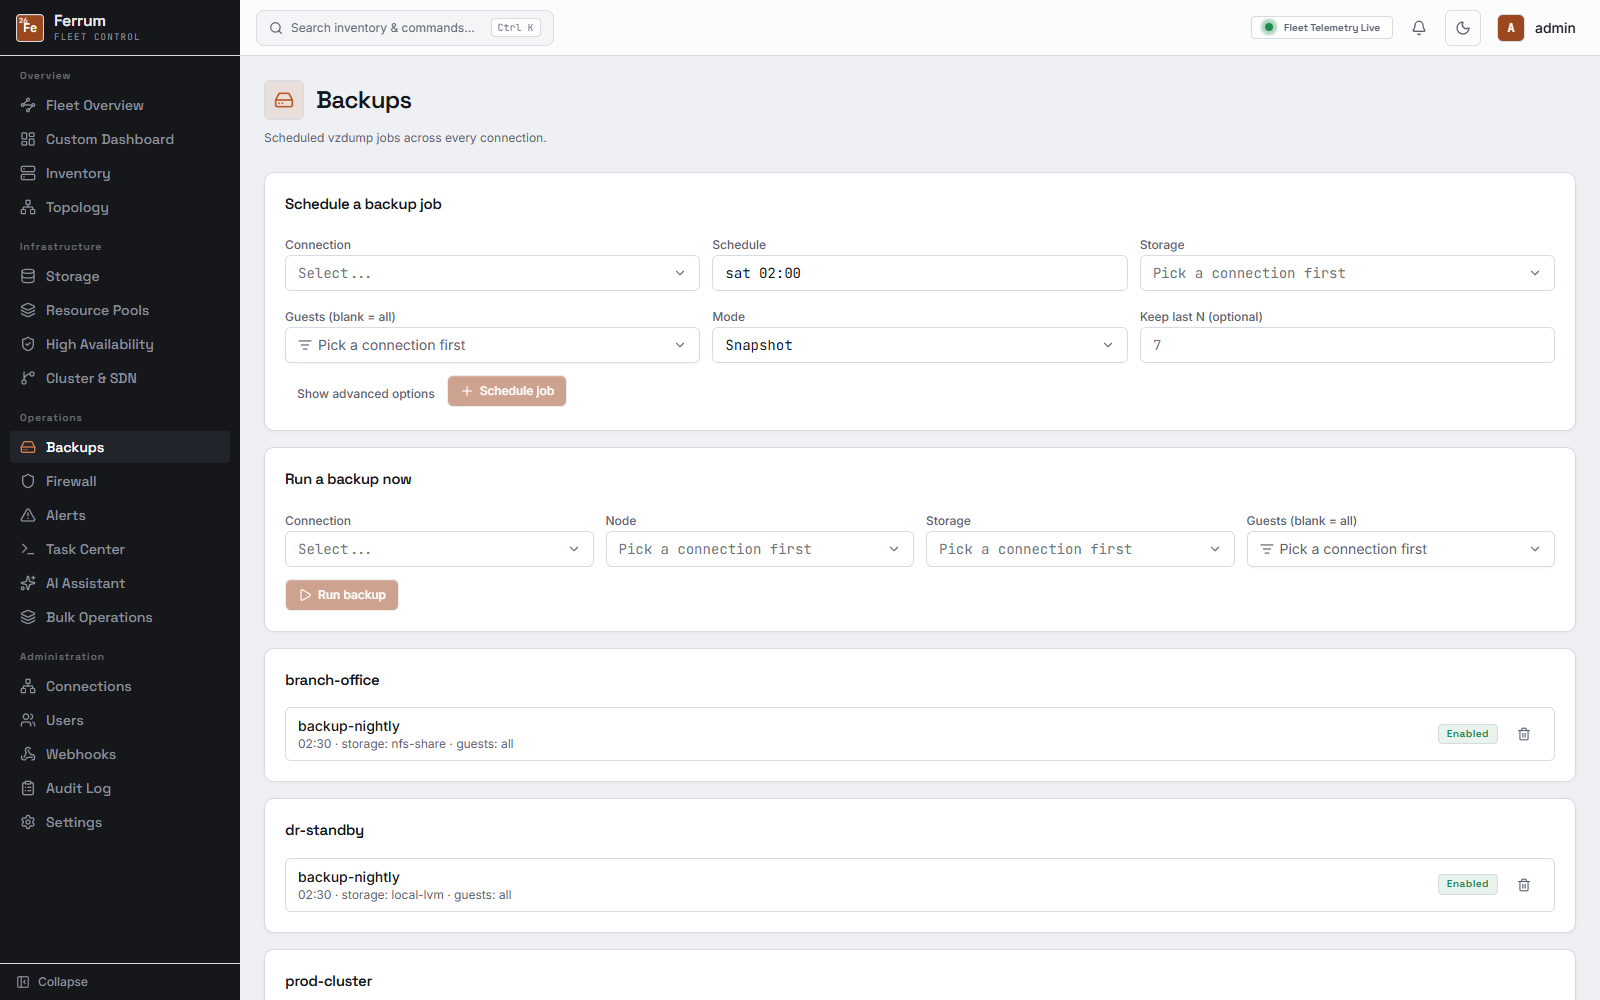Click the Task Center terminal icon

pos(28,549)
